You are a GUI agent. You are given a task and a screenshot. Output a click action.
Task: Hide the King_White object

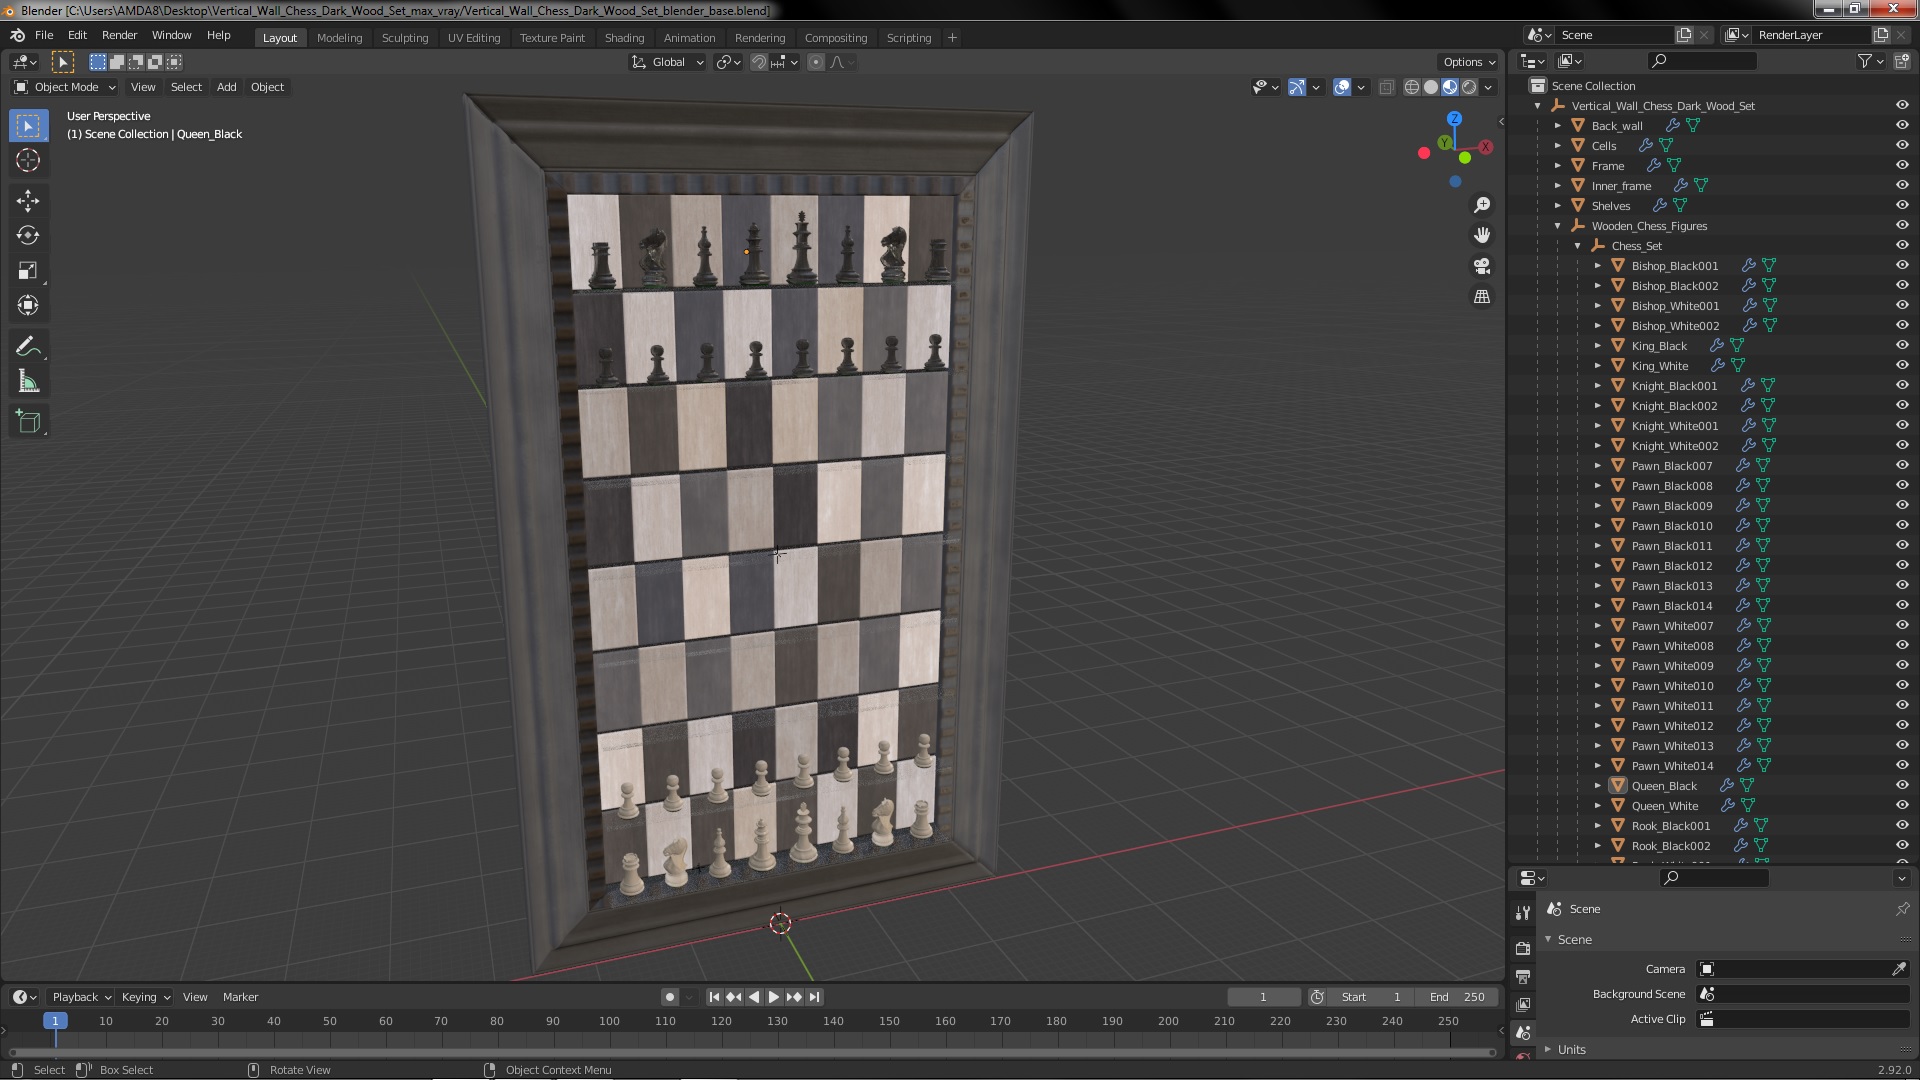pos(1901,366)
